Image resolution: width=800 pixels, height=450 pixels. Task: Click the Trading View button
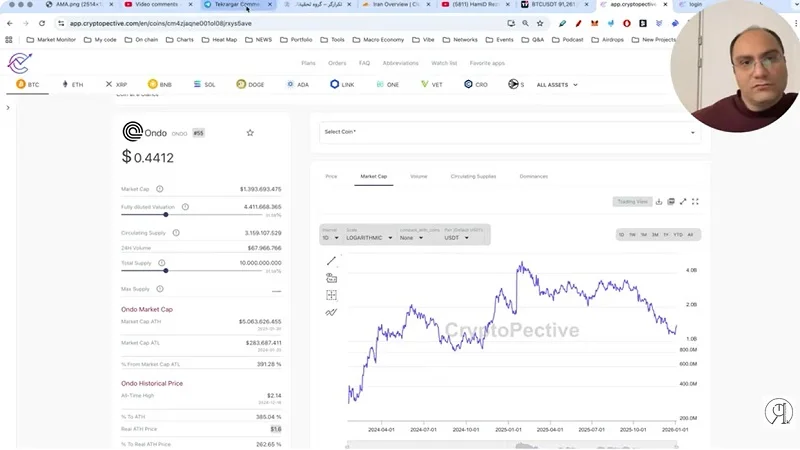[x=632, y=201]
